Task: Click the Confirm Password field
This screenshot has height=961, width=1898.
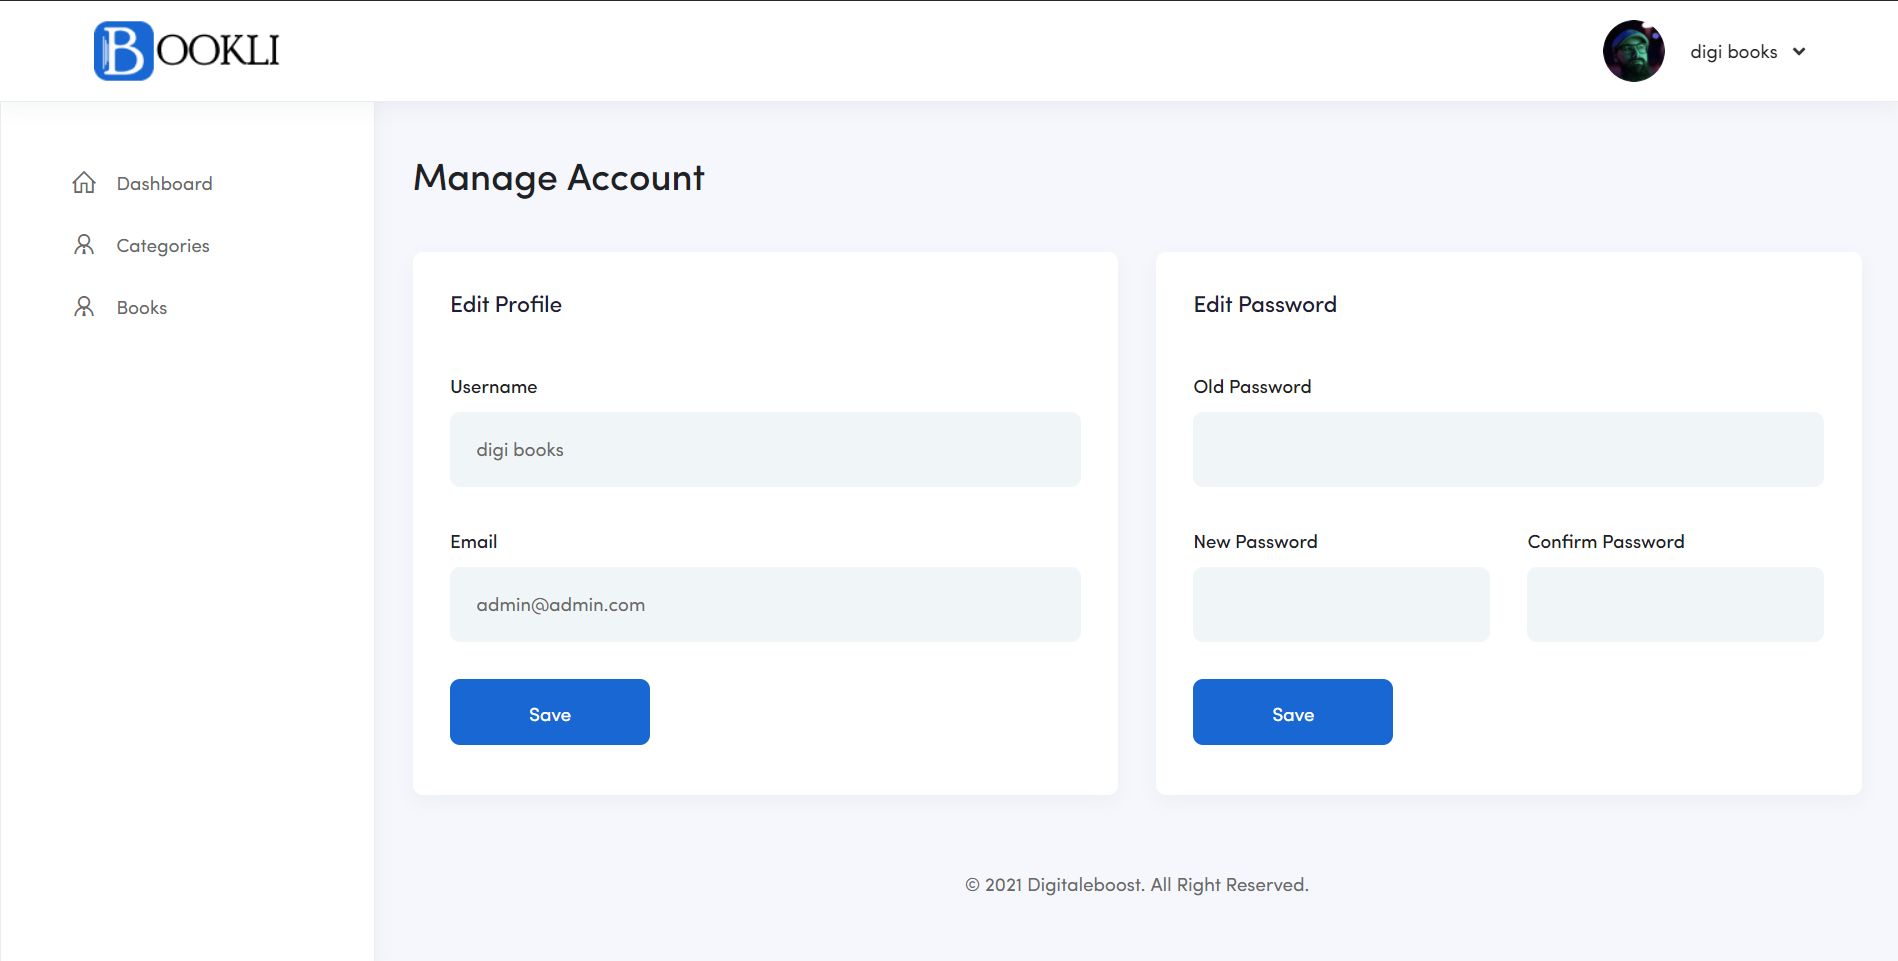Action: click(1675, 604)
